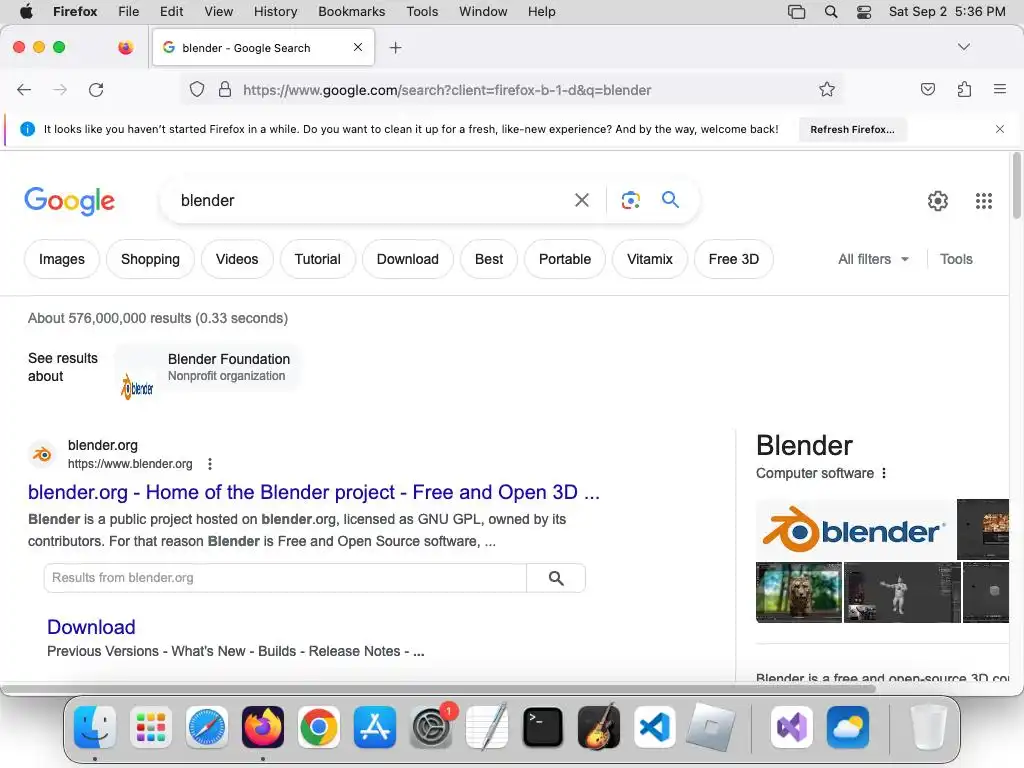Select the Best filter chip

(x=488, y=259)
